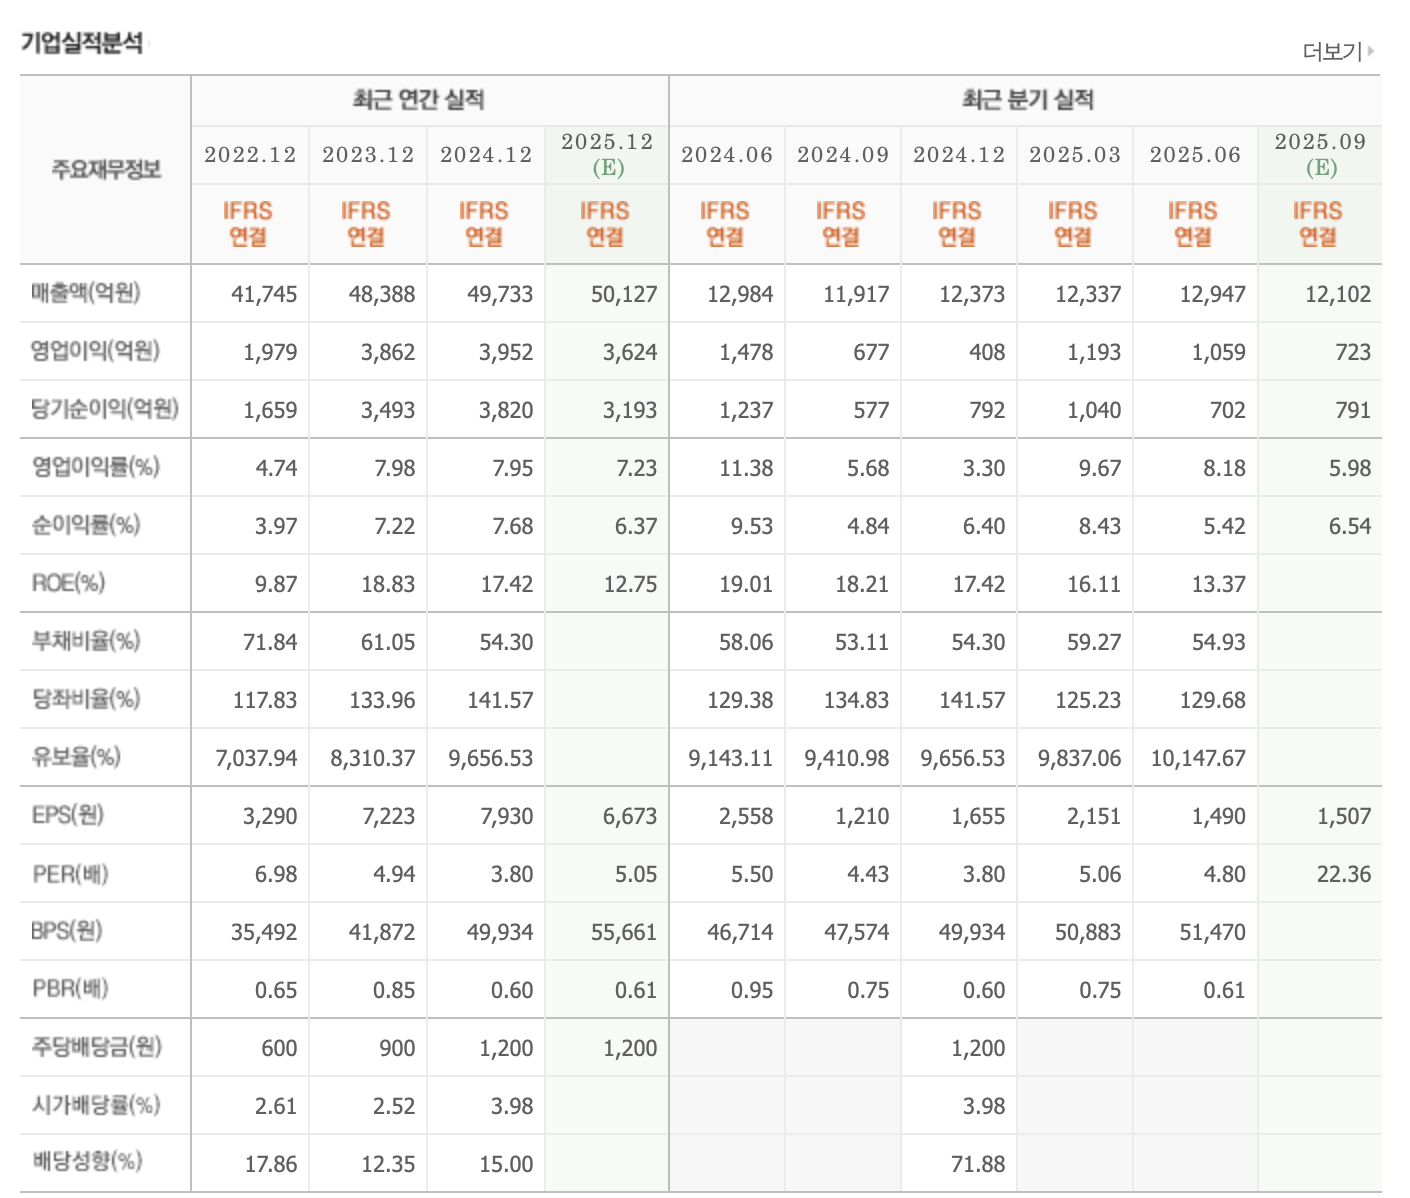This screenshot has height=1198, width=1410.
Task: Click the 주요재무정보 header cell
Action: coord(106,169)
